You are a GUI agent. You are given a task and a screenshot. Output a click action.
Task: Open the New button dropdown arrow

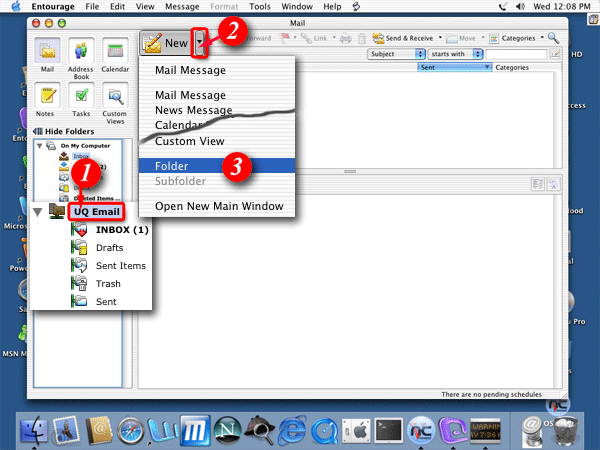click(x=201, y=43)
